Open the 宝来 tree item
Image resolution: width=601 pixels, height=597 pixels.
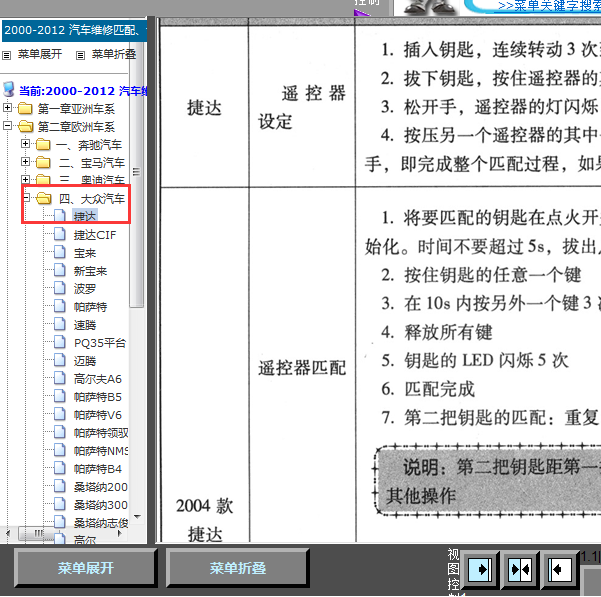(x=85, y=253)
